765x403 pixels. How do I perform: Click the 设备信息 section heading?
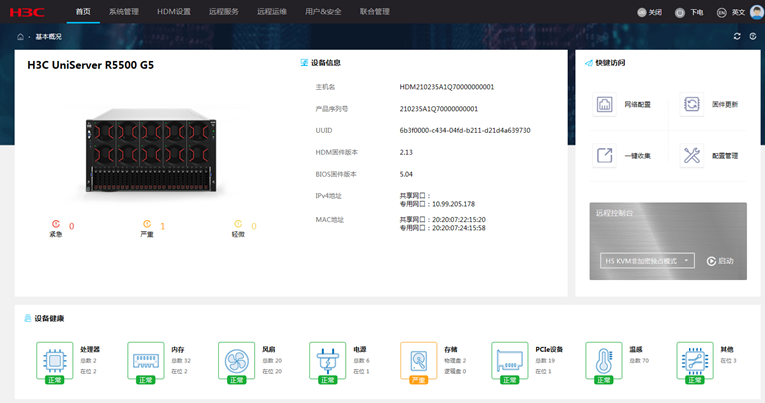pos(326,62)
